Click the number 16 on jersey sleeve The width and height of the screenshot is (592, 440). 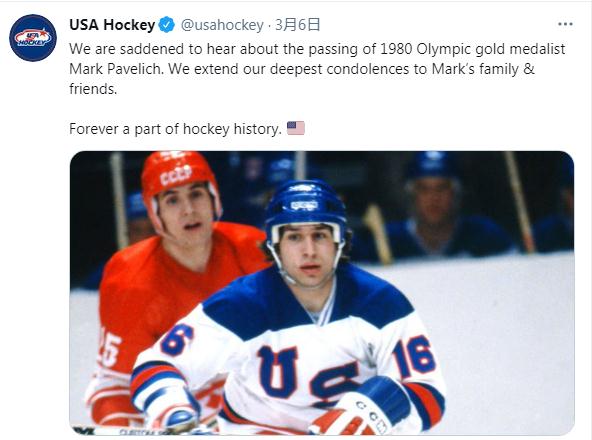(x=414, y=356)
